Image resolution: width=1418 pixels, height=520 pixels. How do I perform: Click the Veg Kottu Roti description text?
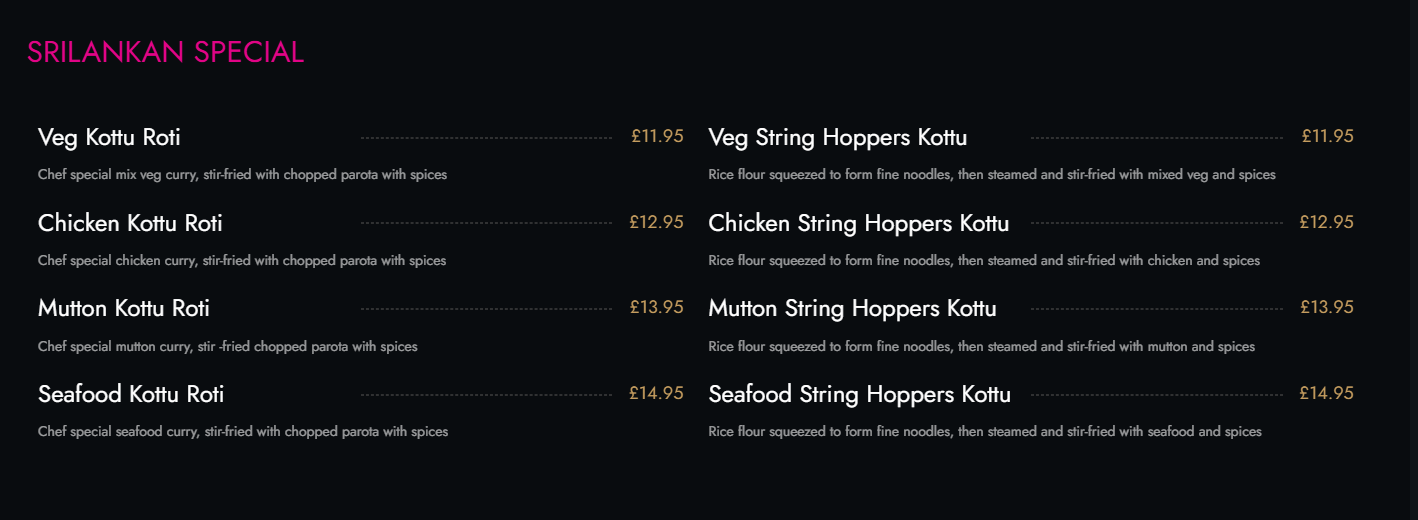[242, 175]
